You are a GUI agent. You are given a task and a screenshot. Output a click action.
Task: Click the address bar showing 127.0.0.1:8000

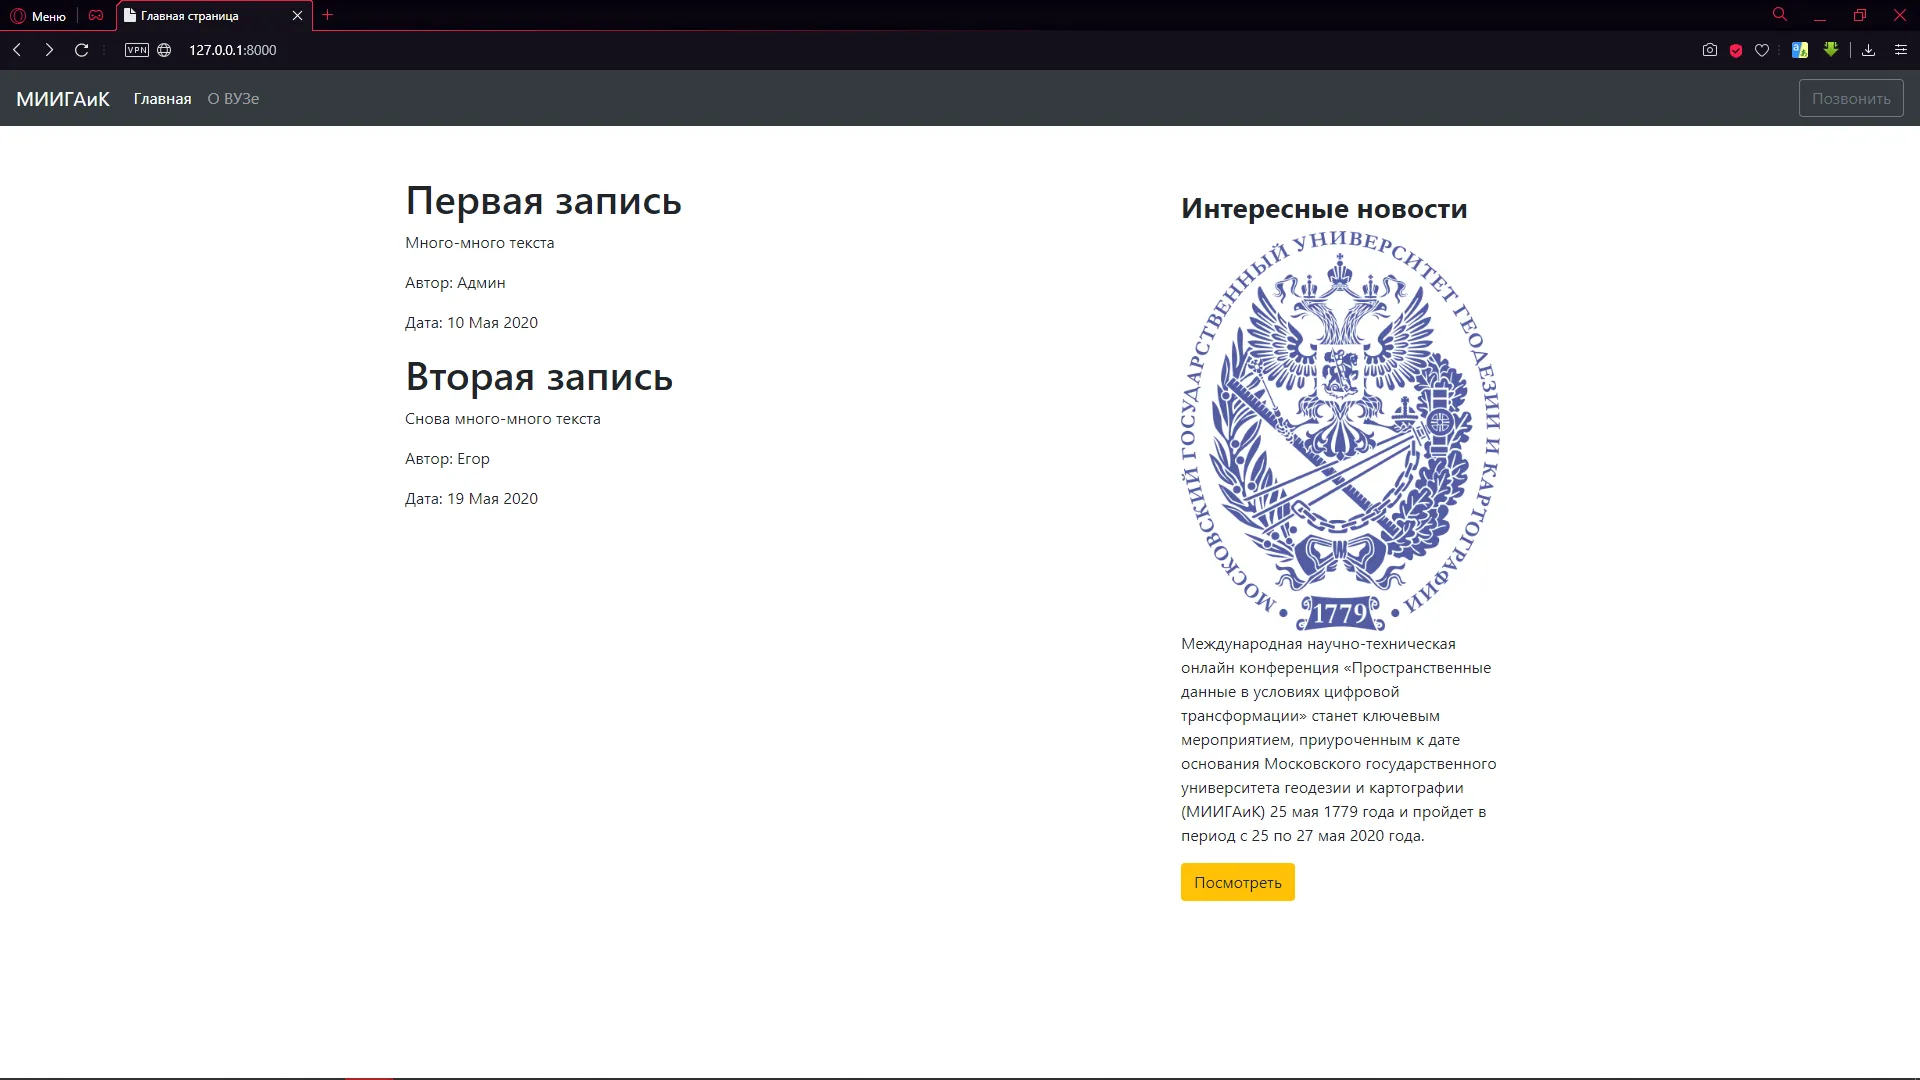(233, 50)
